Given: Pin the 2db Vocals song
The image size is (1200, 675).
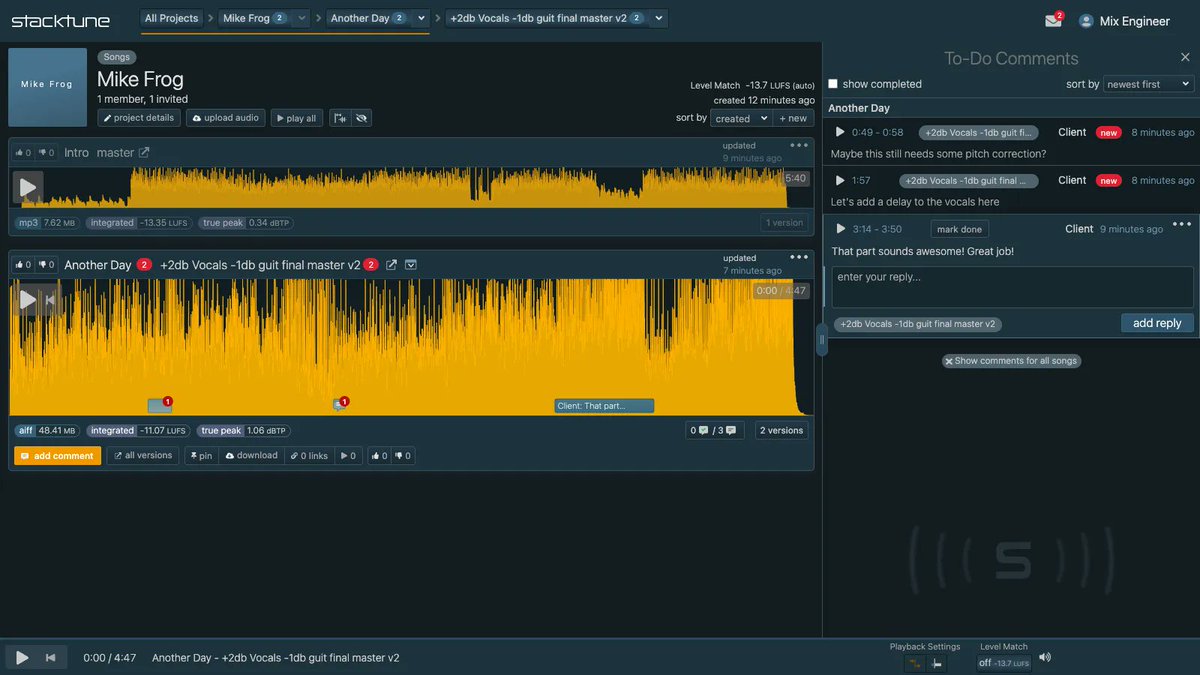Looking at the screenshot, I should [200, 455].
